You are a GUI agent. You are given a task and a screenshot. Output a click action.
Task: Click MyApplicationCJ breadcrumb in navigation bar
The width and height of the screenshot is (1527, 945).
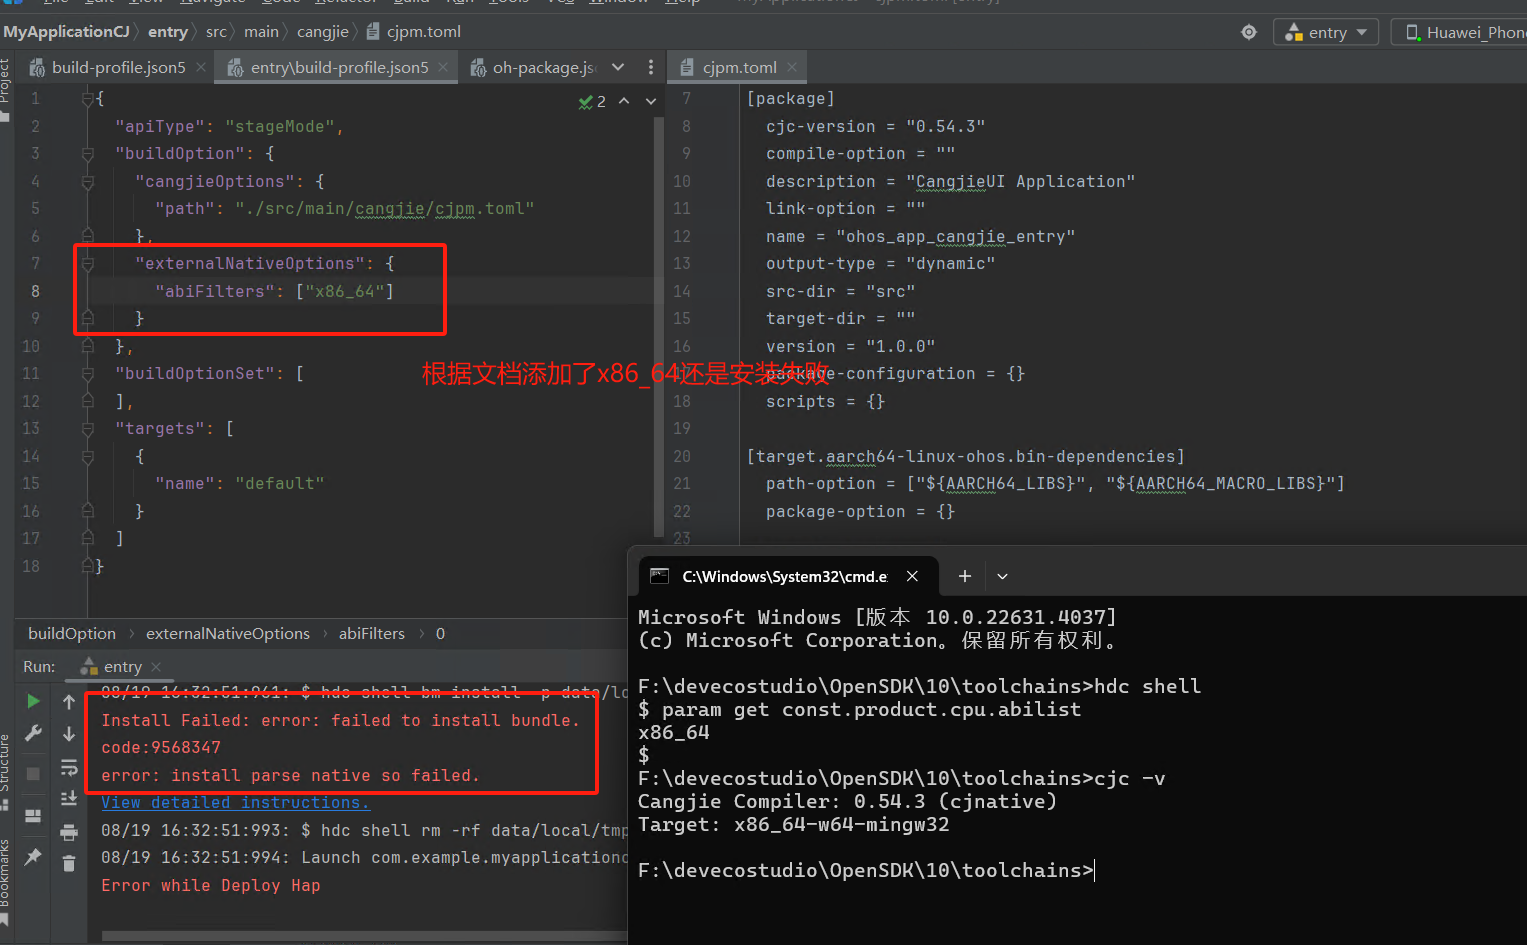[66, 32]
